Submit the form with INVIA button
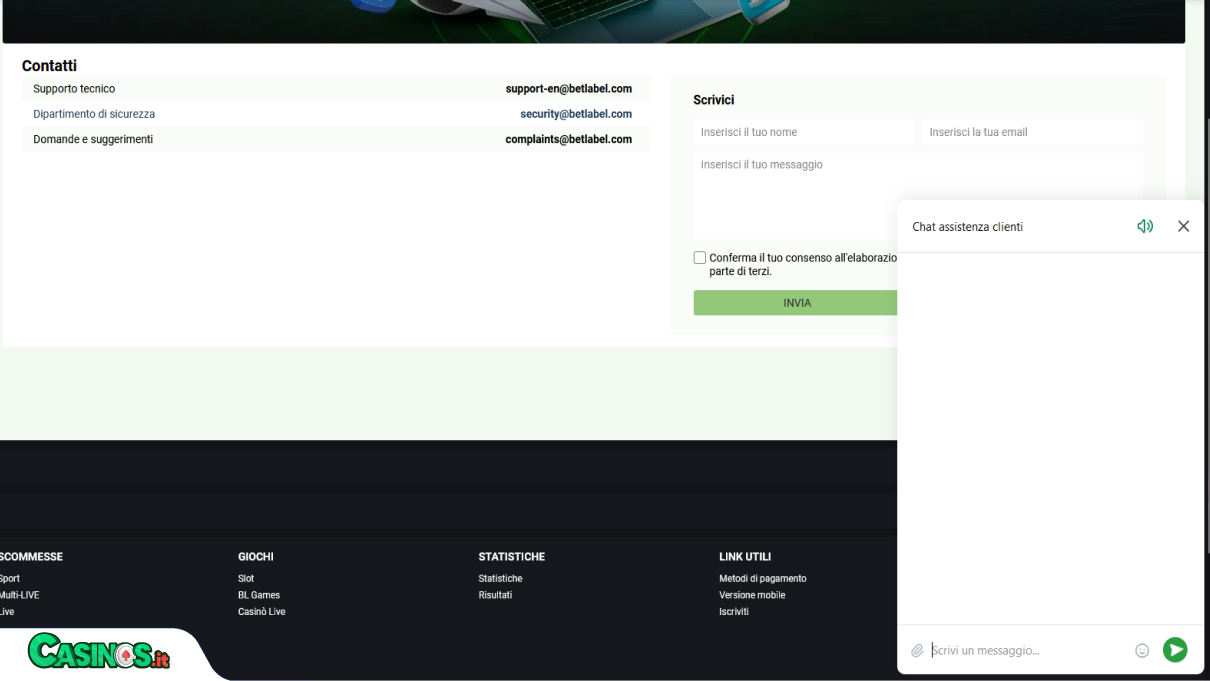1210x681 pixels. 795,303
